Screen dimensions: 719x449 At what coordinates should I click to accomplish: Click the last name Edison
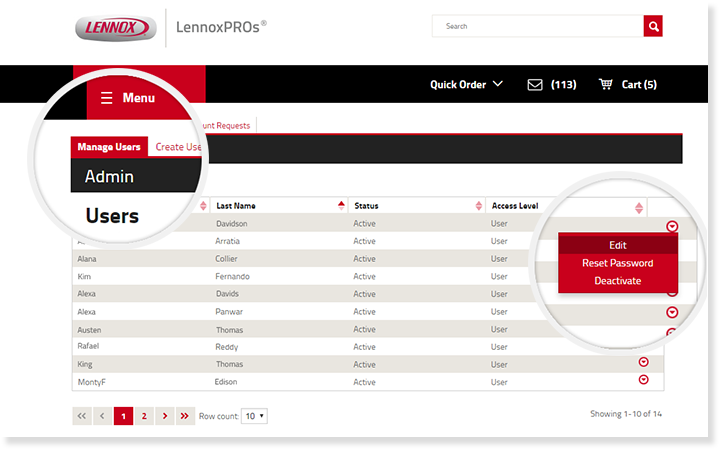226,382
